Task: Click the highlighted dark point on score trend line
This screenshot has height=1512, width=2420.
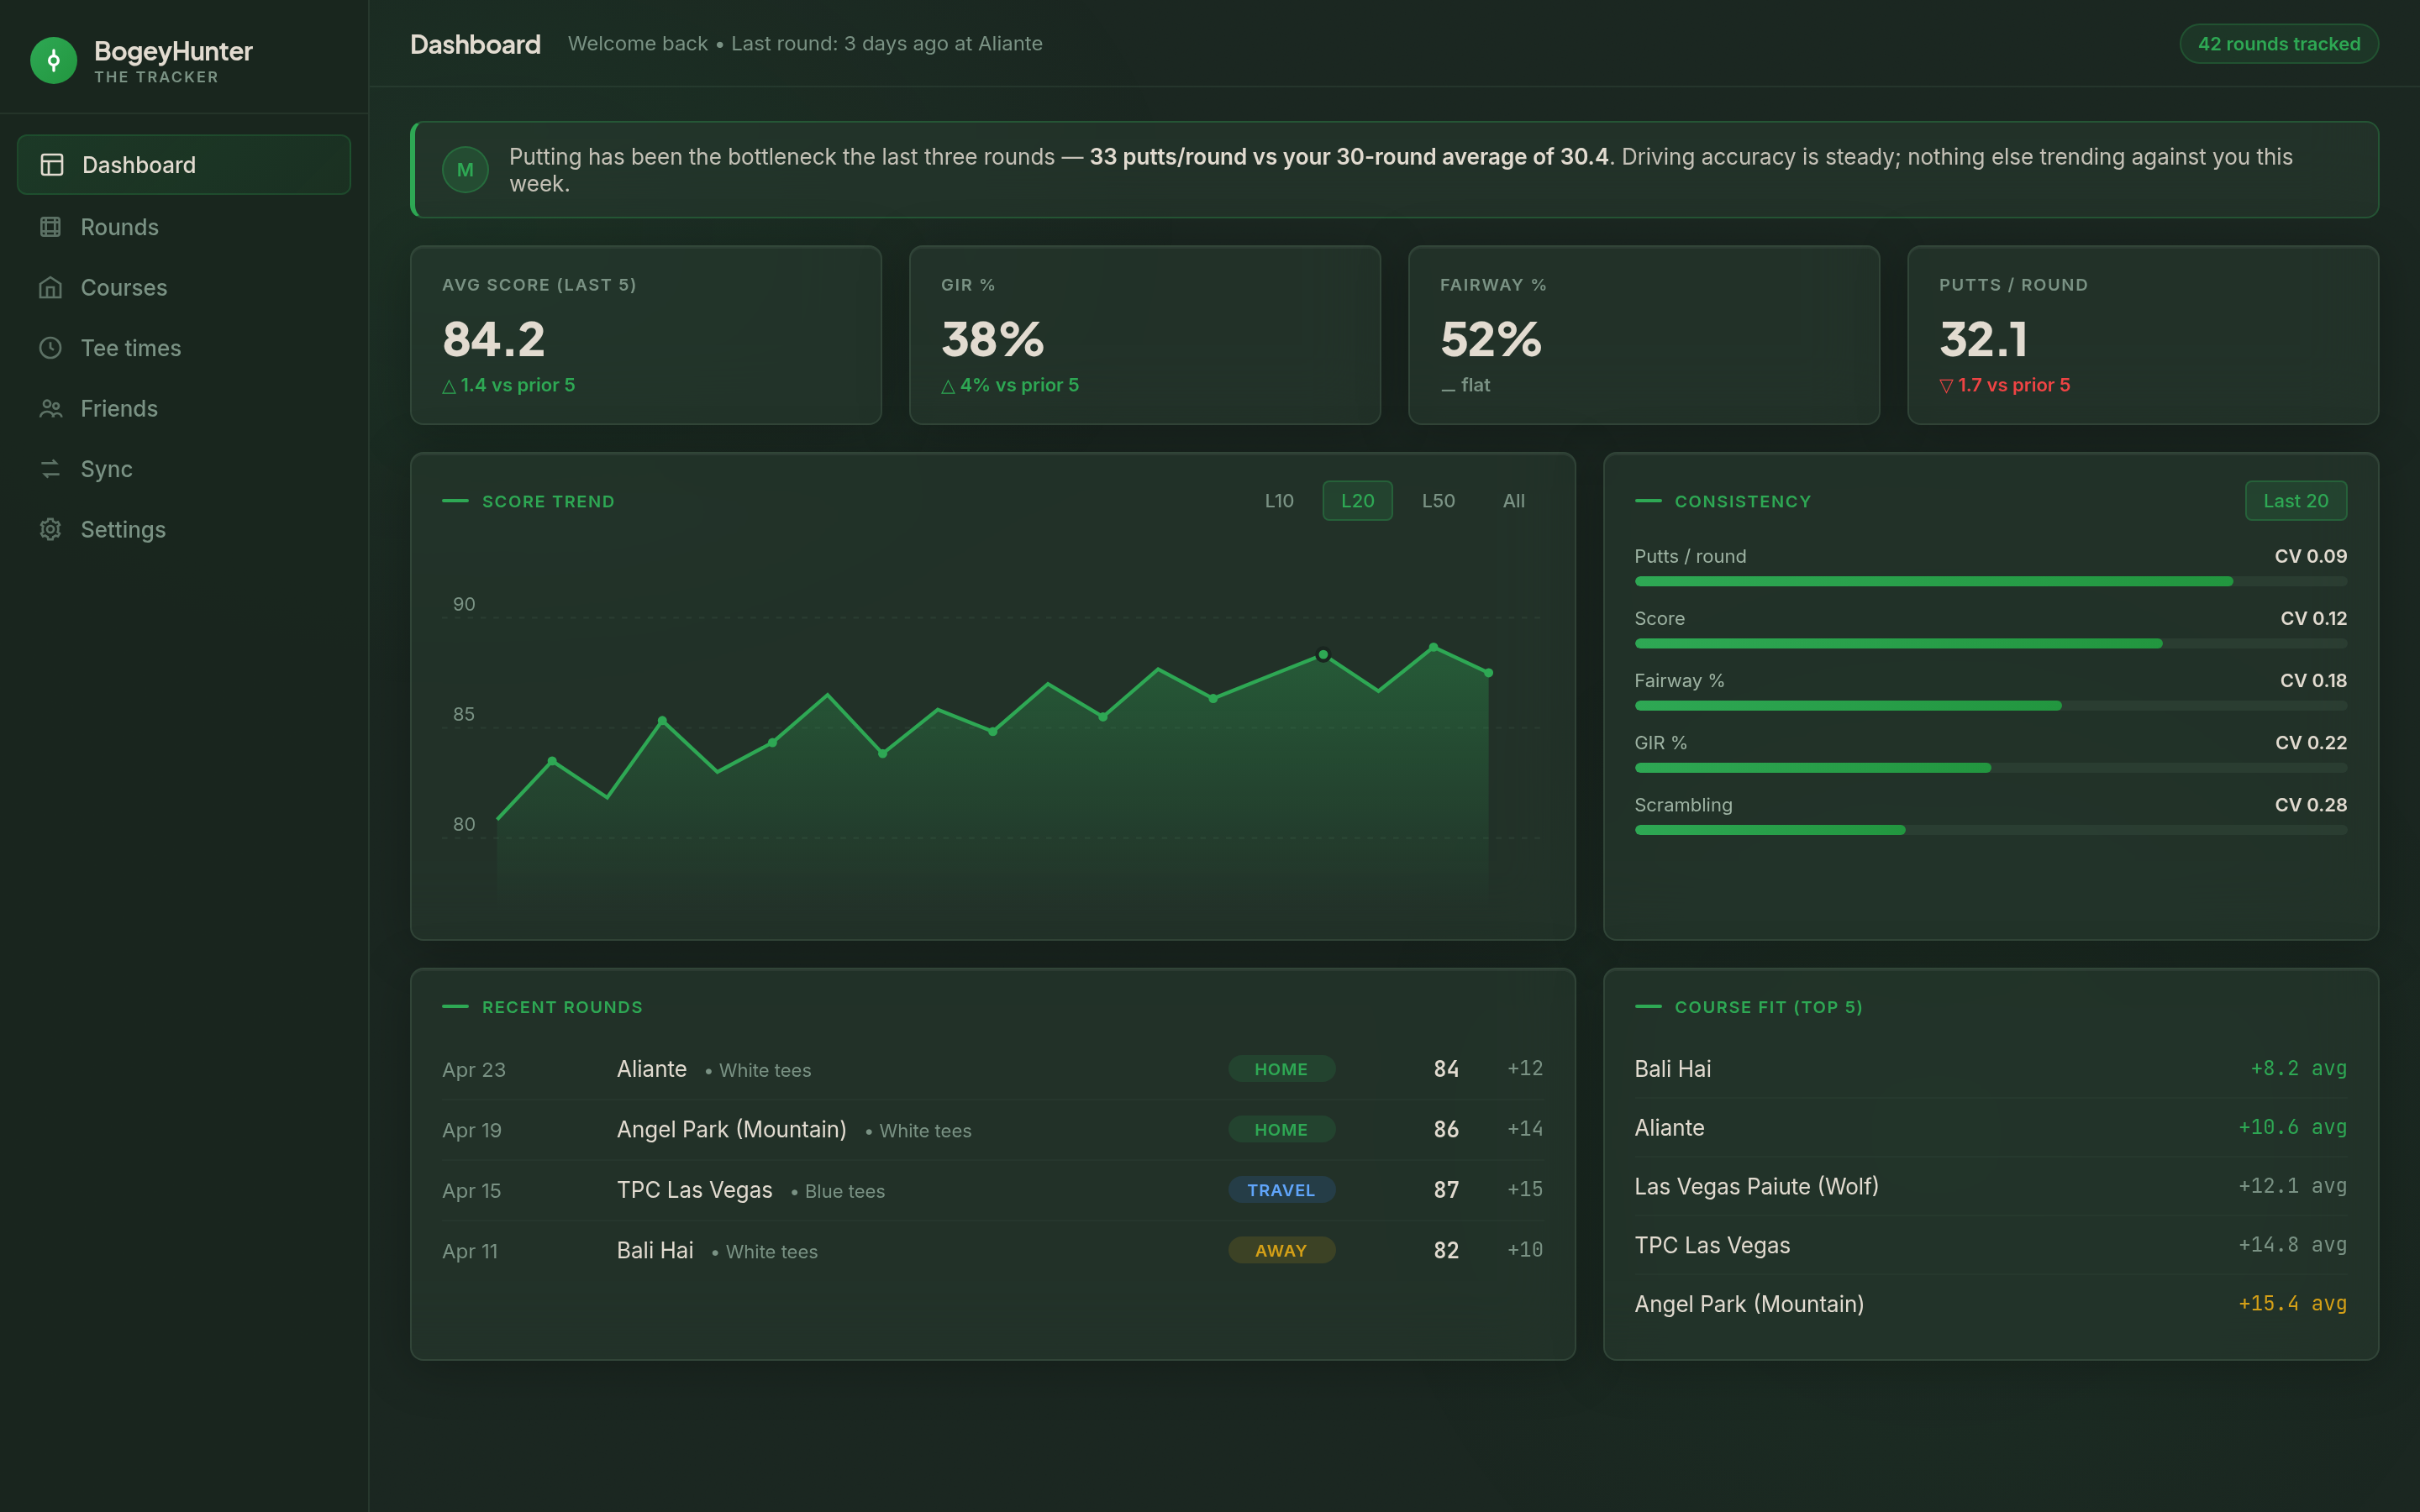Action: pyautogui.click(x=1323, y=655)
